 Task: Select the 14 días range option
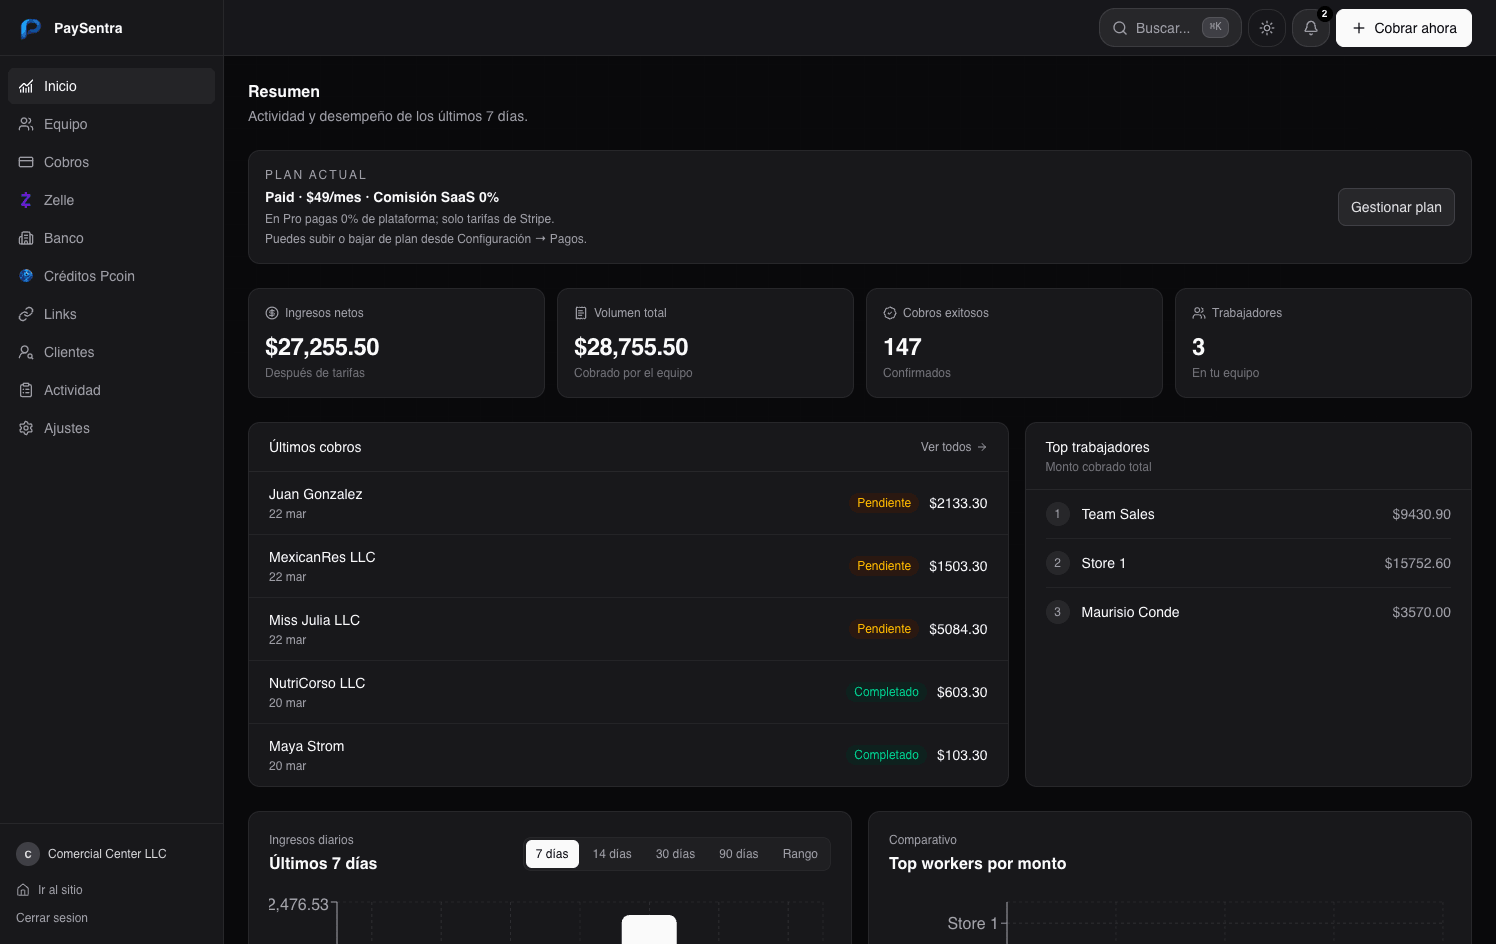click(612, 854)
